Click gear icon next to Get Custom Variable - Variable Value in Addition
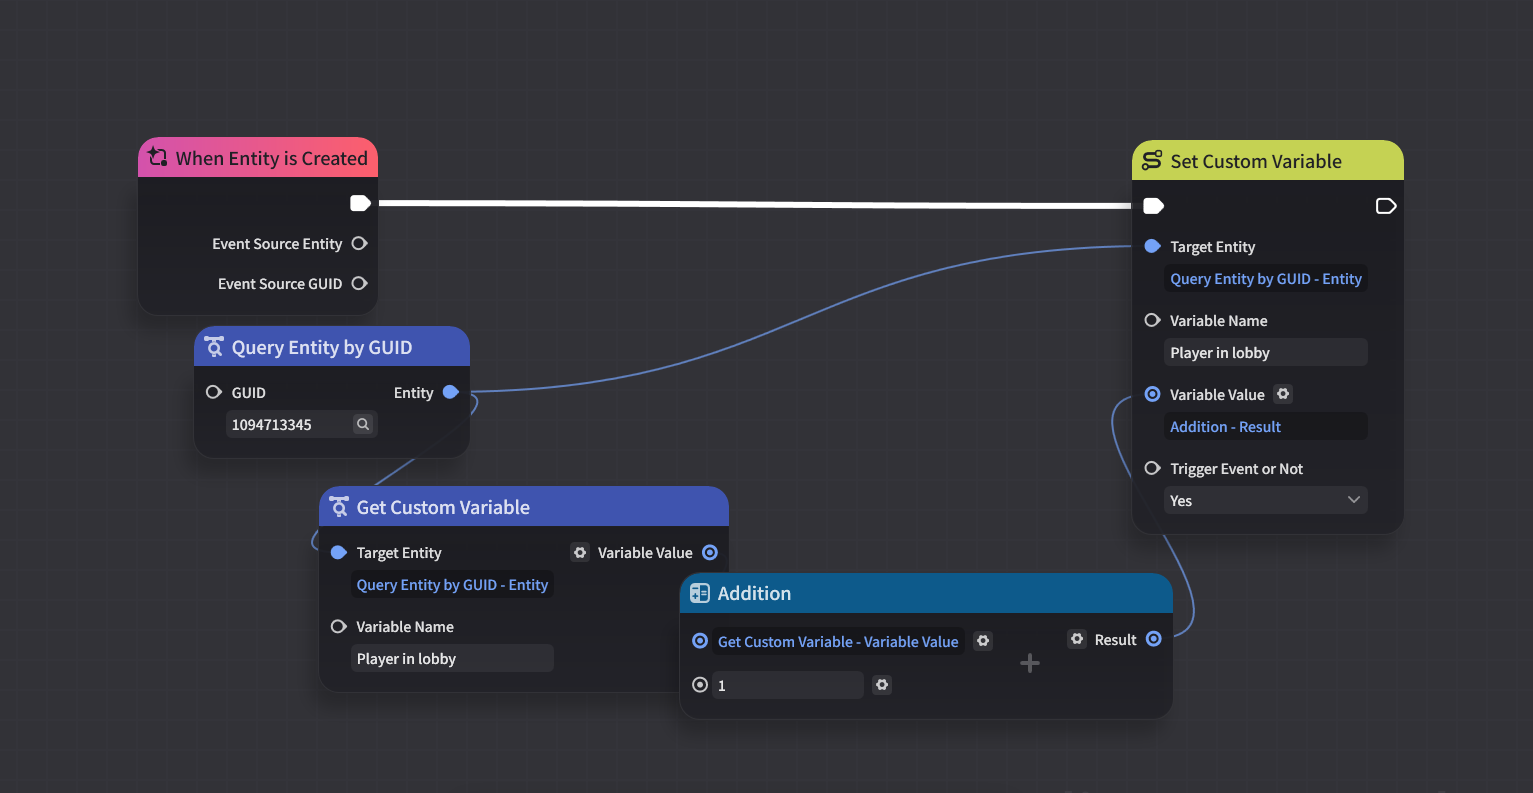This screenshot has width=1533, height=793. click(983, 641)
